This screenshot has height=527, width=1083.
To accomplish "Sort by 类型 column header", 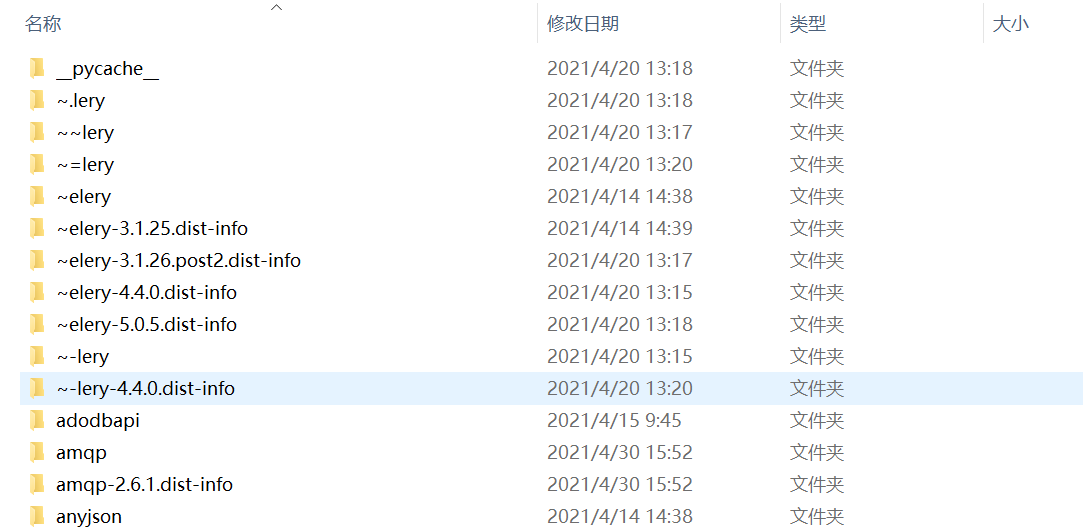I will pyautogui.click(x=808, y=24).
